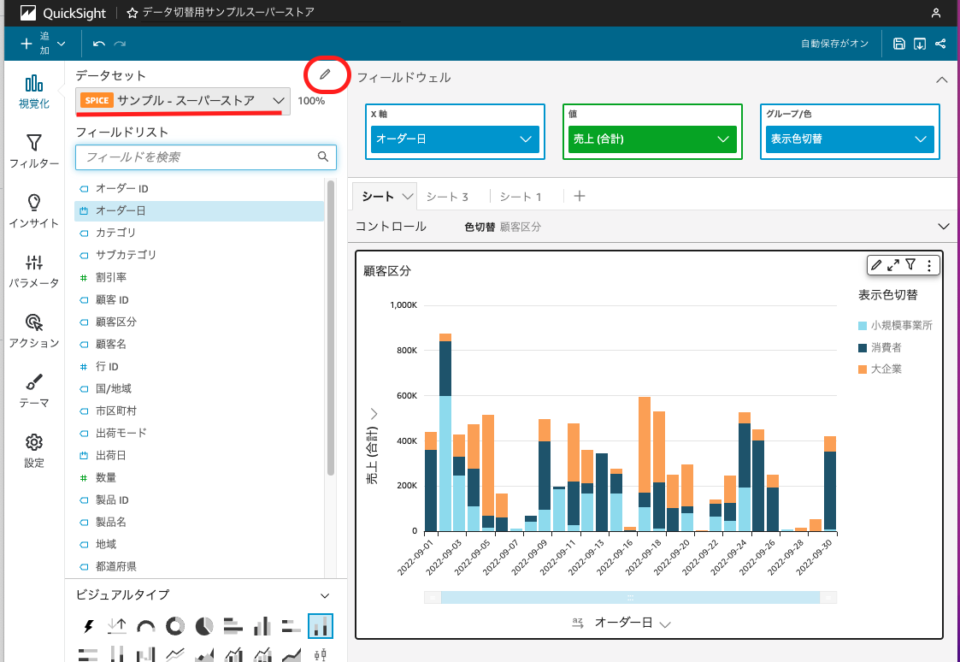The image size is (960, 662).
Task: Open the visual filter icon on the chart
Action: [911, 265]
